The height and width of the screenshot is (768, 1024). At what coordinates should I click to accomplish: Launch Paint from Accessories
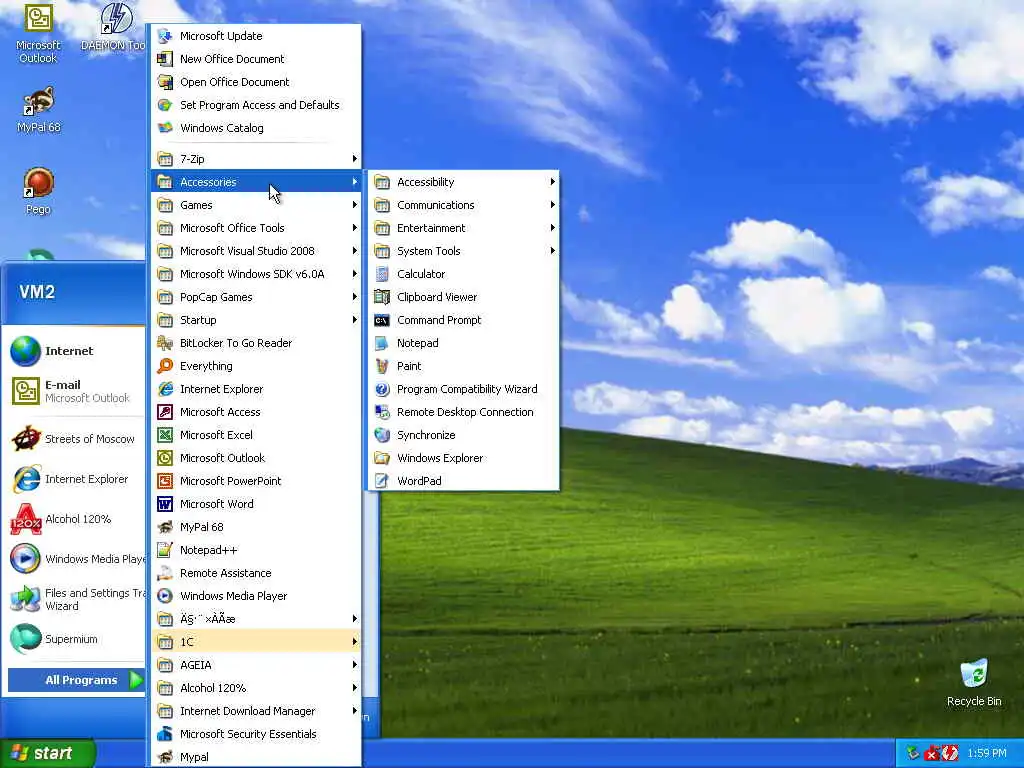(x=464, y=366)
